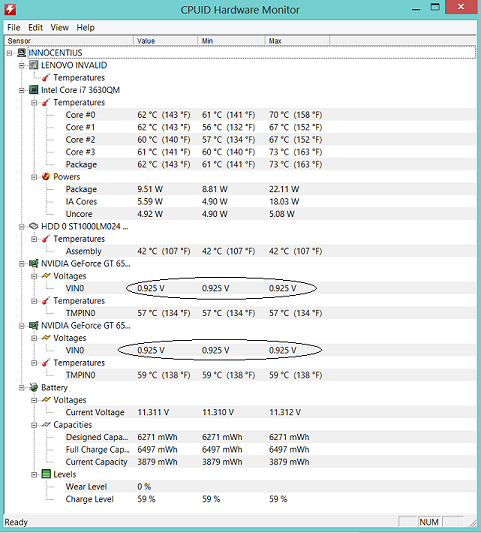Image resolution: width=481 pixels, height=533 pixels.
Task: Click Voltages icon under Battery
Action: (46, 400)
